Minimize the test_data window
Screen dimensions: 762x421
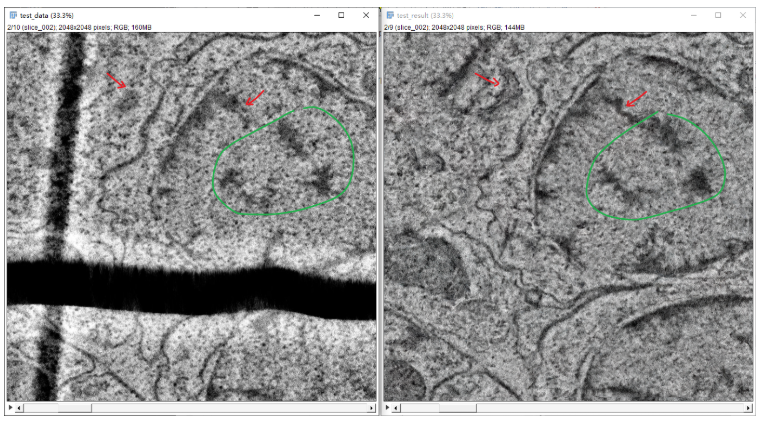coord(317,16)
